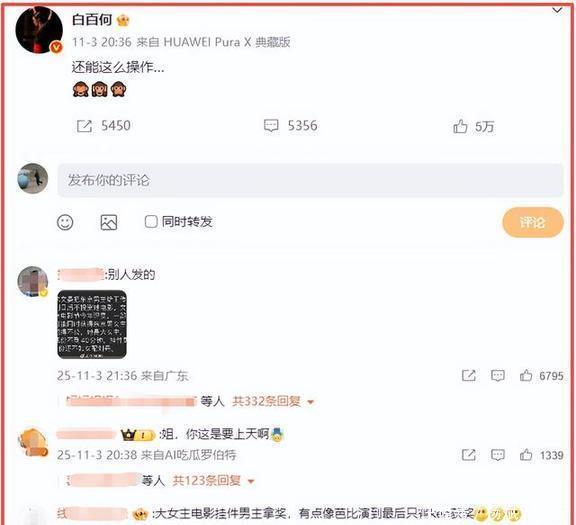Reply to the 别人发的 comment

click(497, 375)
